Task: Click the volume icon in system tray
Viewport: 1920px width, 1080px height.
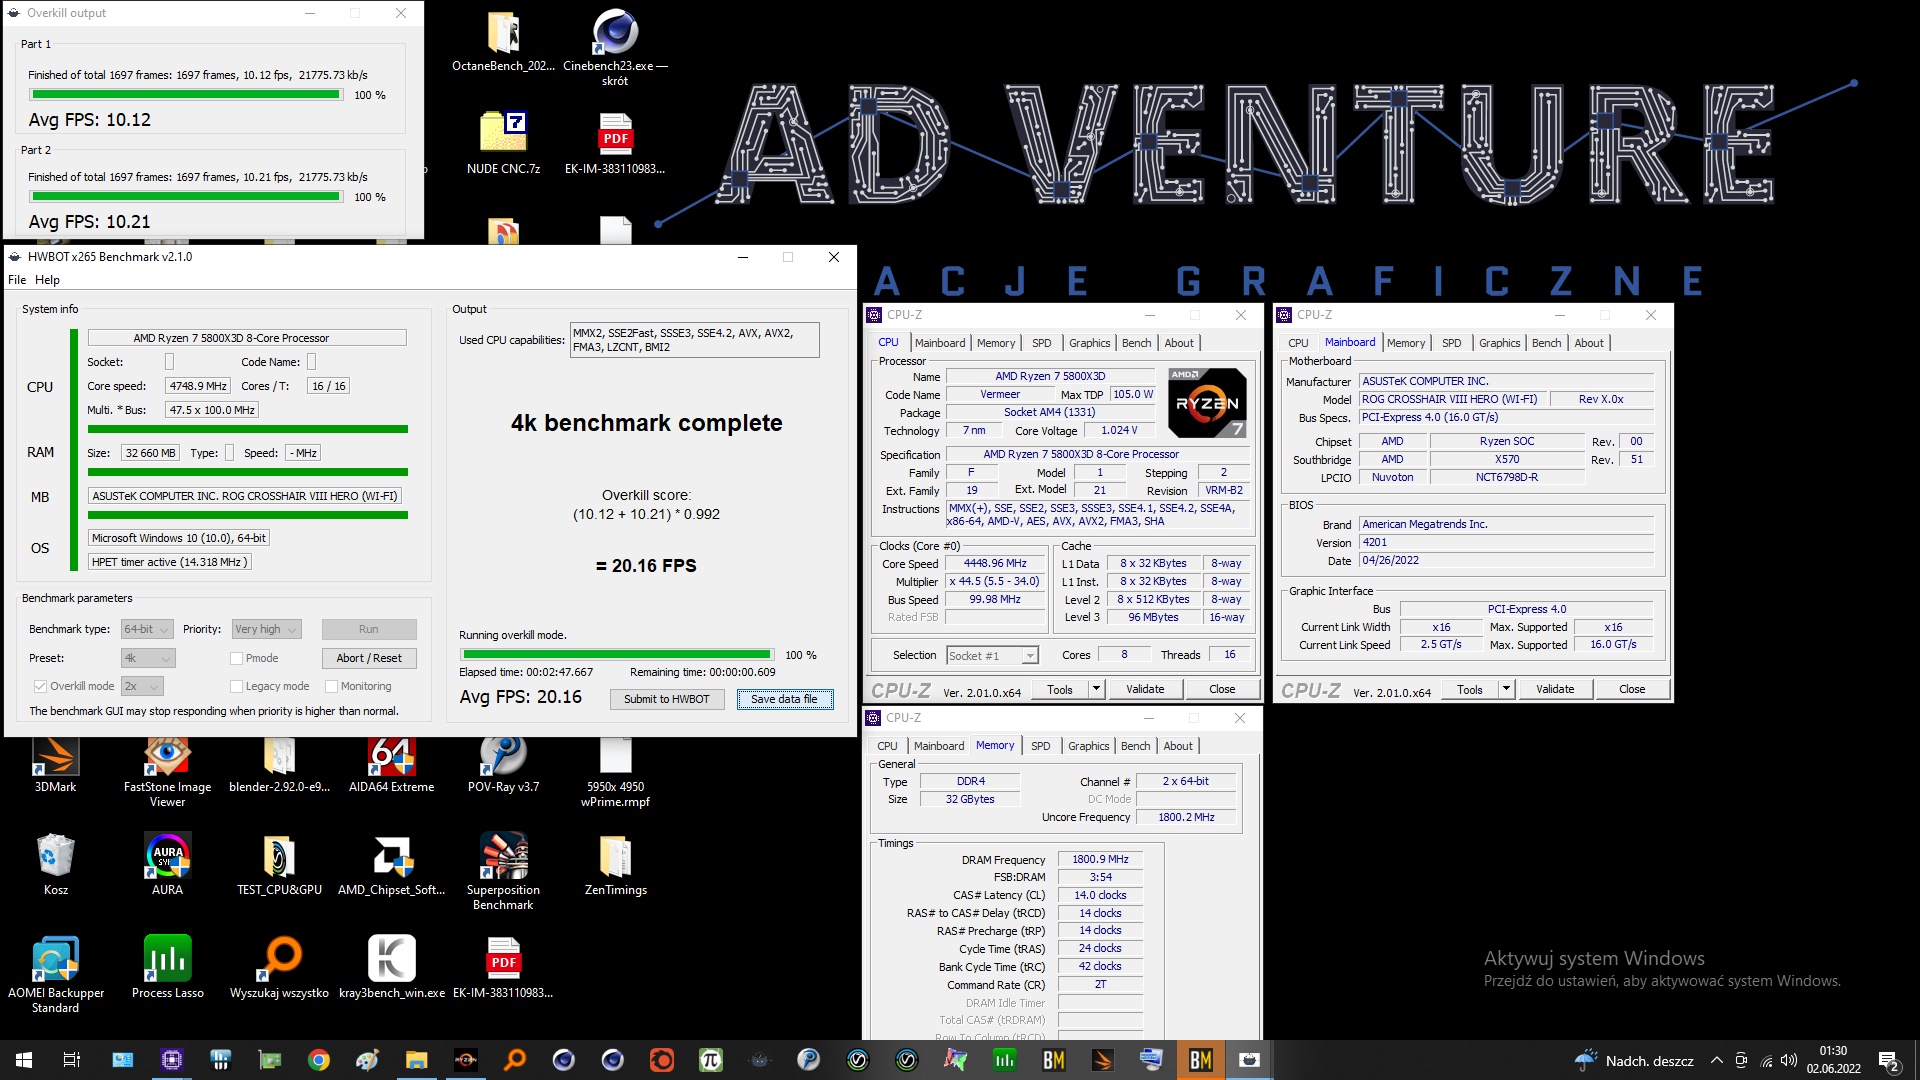Action: click(1789, 1060)
